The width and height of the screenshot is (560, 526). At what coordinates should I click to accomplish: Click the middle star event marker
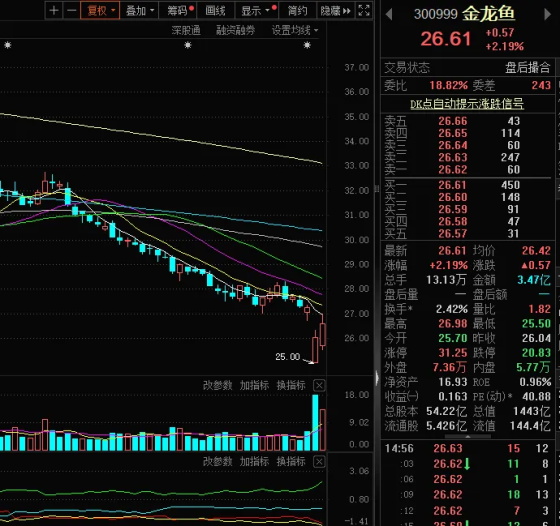188,45
